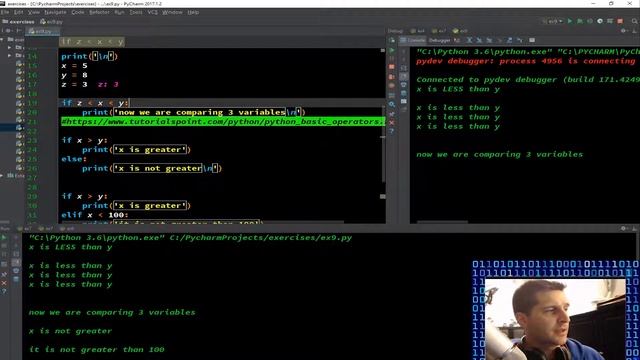Screen dimensions: 640x360
Task: Click the Debug console horizontal scrollbar
Action: click(442, 222)
